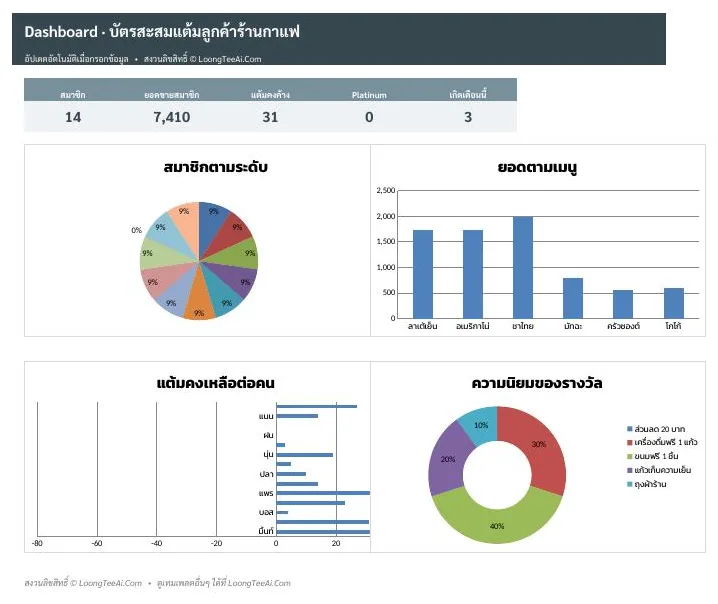This screenshot has height=604, width=718.
Task: Click the สมาชิก value 14
Action: [73, 117]
